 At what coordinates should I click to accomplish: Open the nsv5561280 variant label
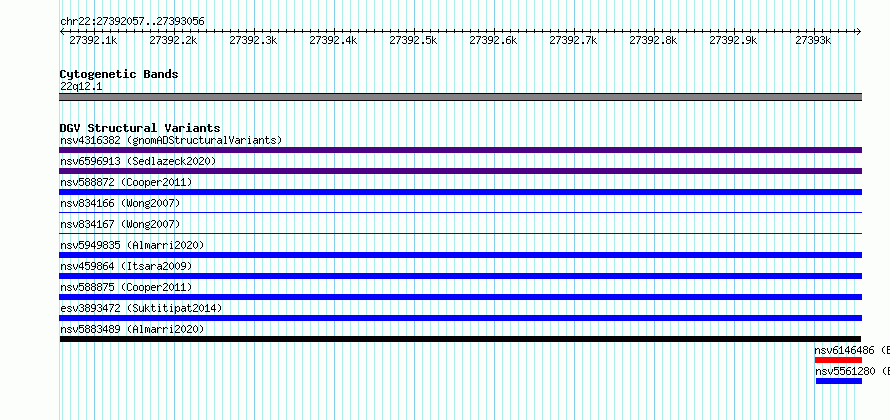pos(845,371)
